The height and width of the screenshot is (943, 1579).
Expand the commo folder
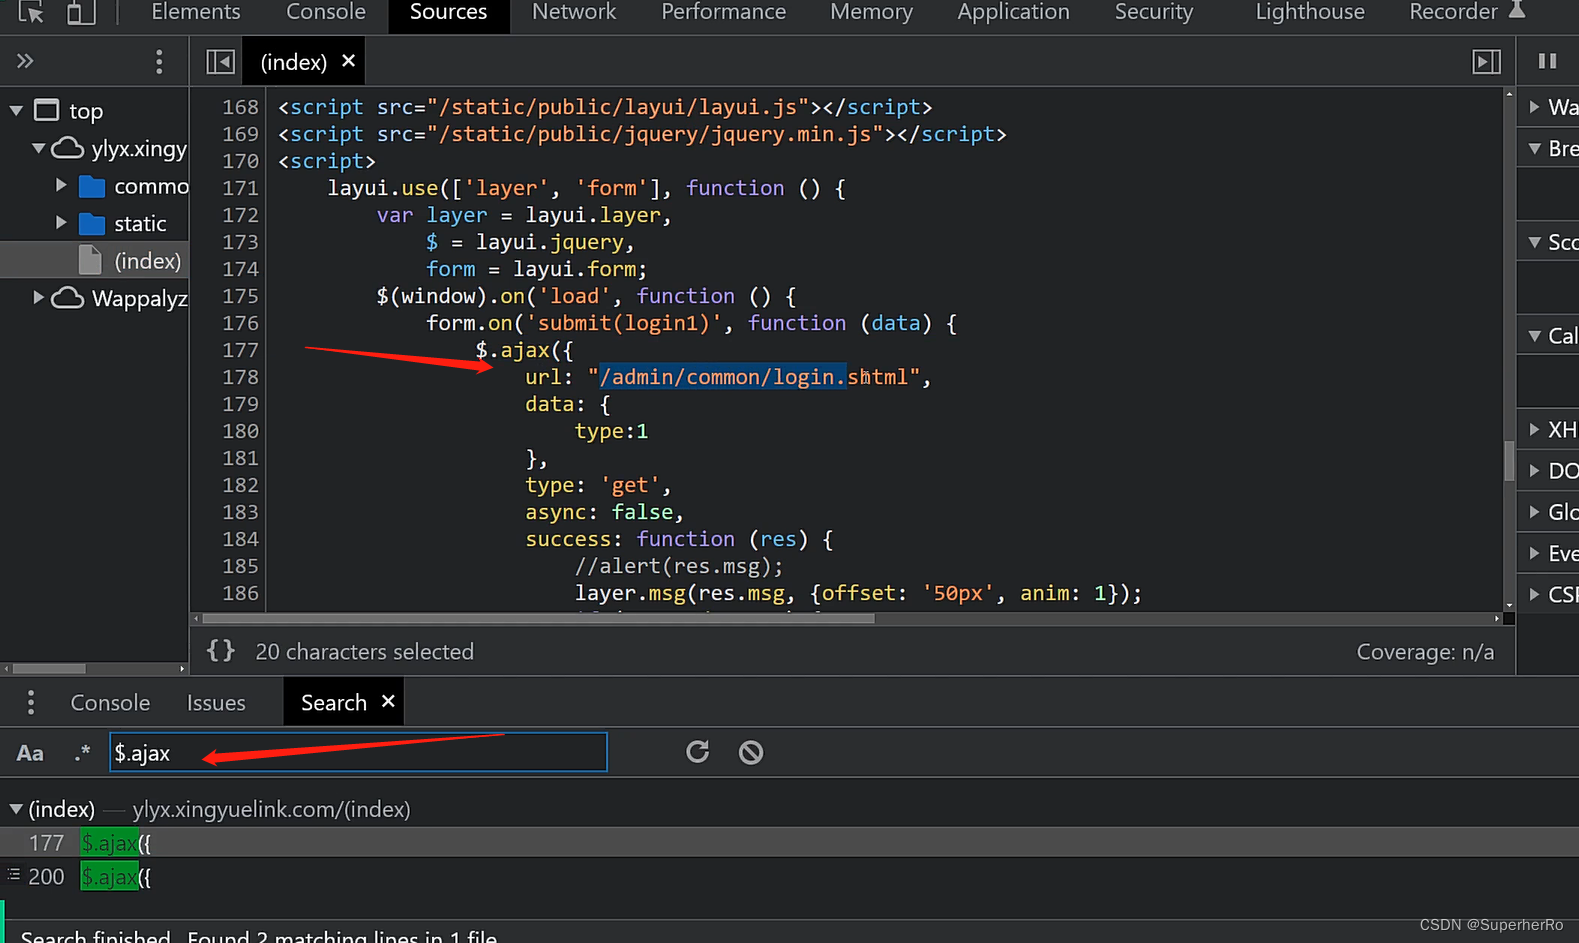pyautogui.click(x=61, y=186)
